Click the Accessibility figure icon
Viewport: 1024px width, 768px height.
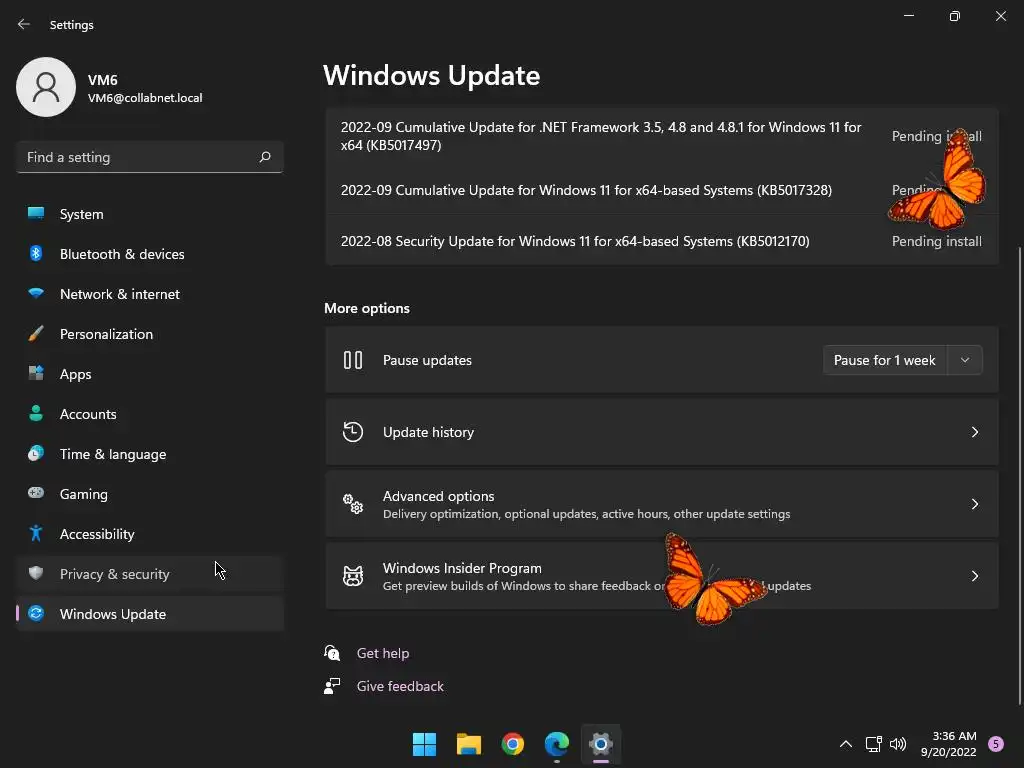point(36,534)
